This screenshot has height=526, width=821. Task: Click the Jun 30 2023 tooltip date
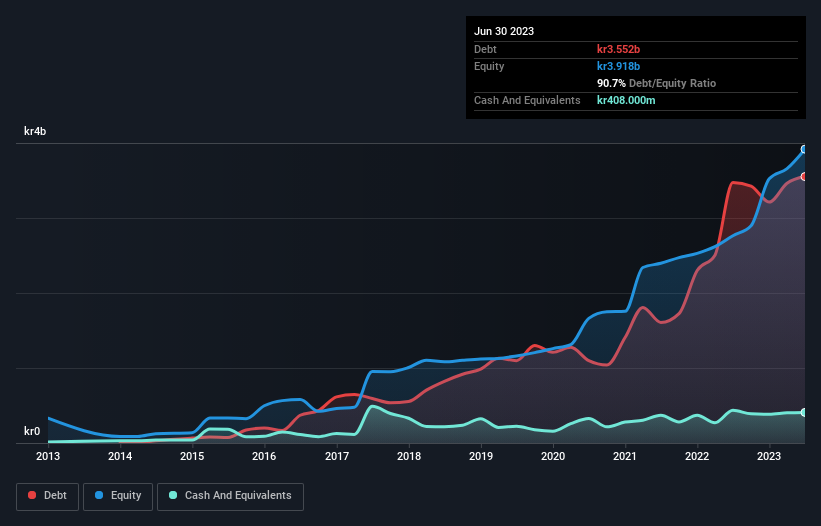504,31
